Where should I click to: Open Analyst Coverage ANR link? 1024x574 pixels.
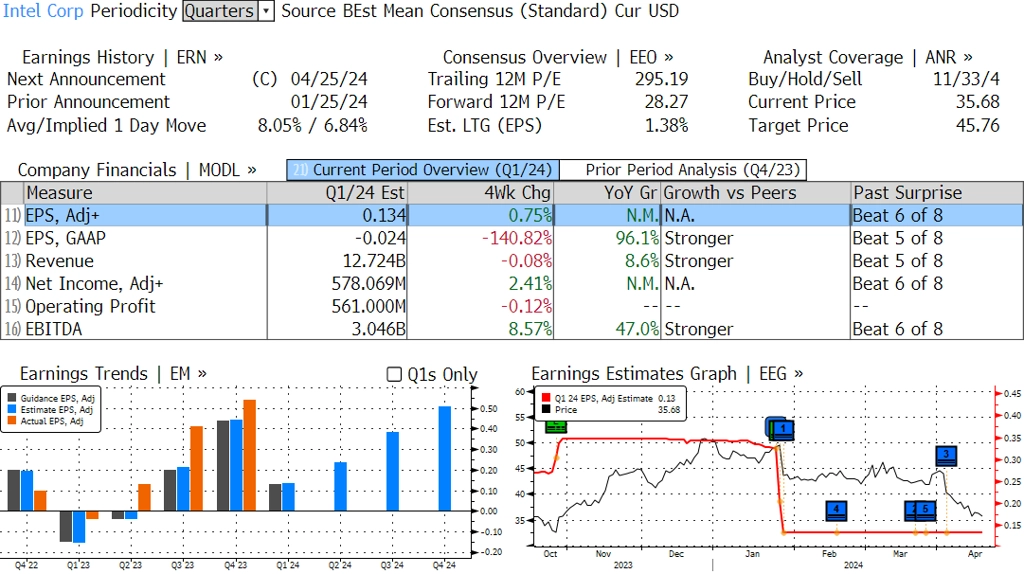click(x=867, y=57)
